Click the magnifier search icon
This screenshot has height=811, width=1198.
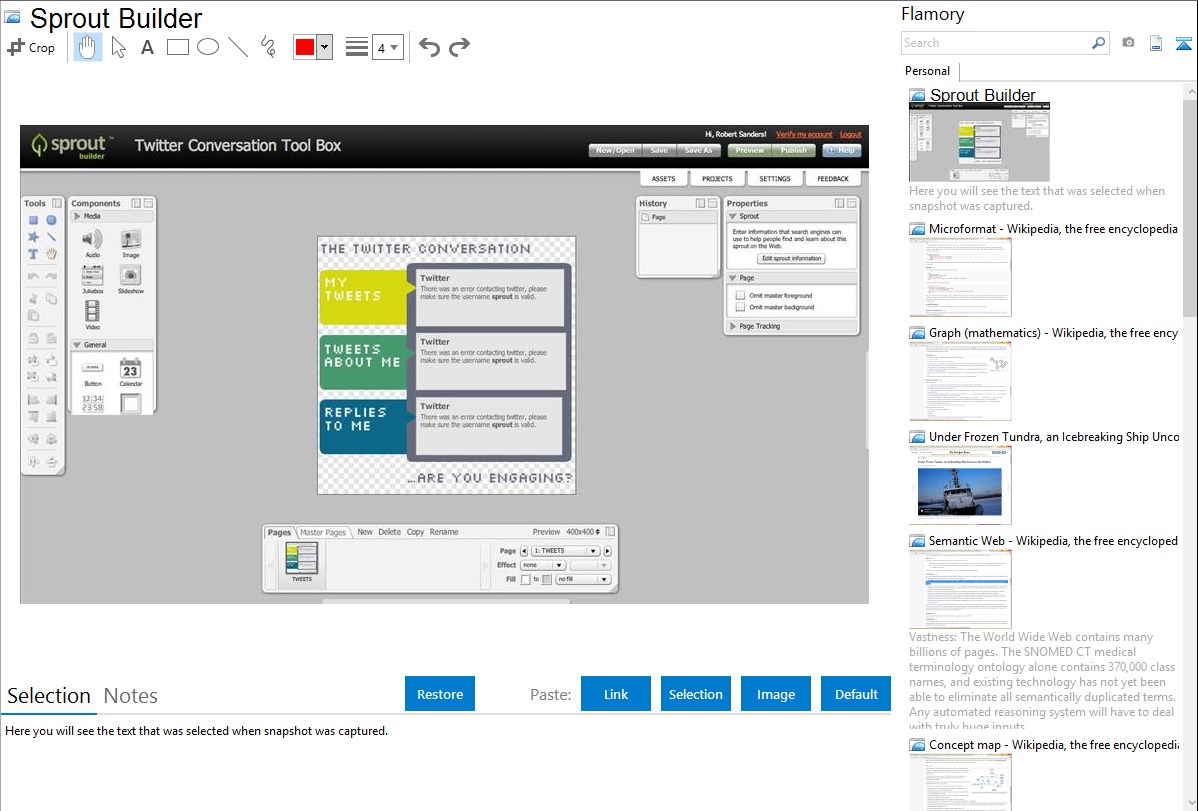(x=1099, y=43)
